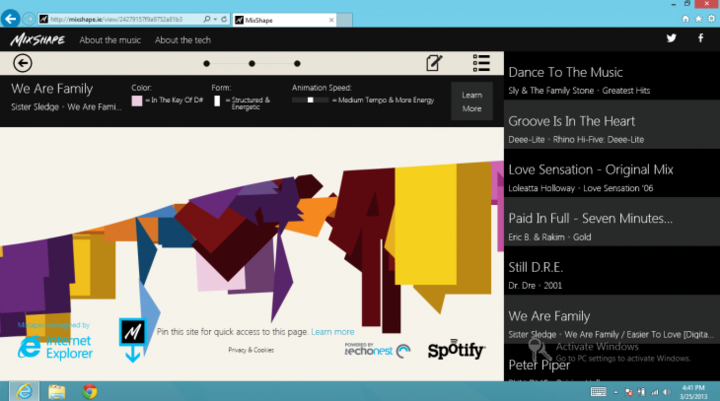The width and height of the screenshot is (720, 401).
Task: Click the browser forward button
Action: pos(28,19)
